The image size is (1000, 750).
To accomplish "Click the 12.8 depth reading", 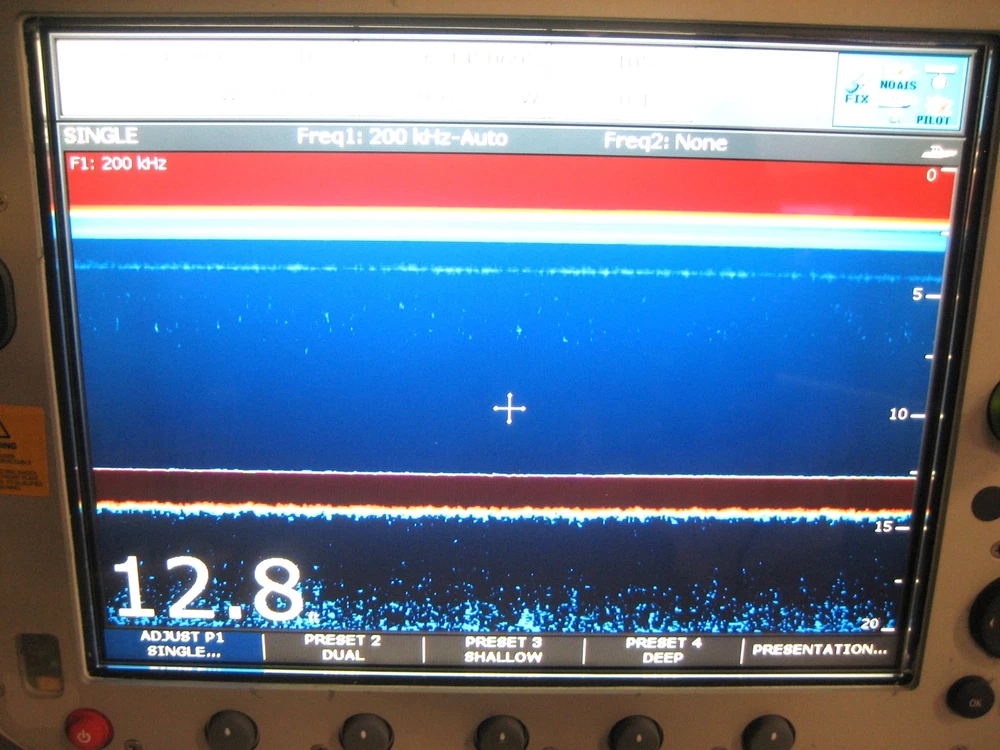I will pyautogui.click(x=207, y=588).
